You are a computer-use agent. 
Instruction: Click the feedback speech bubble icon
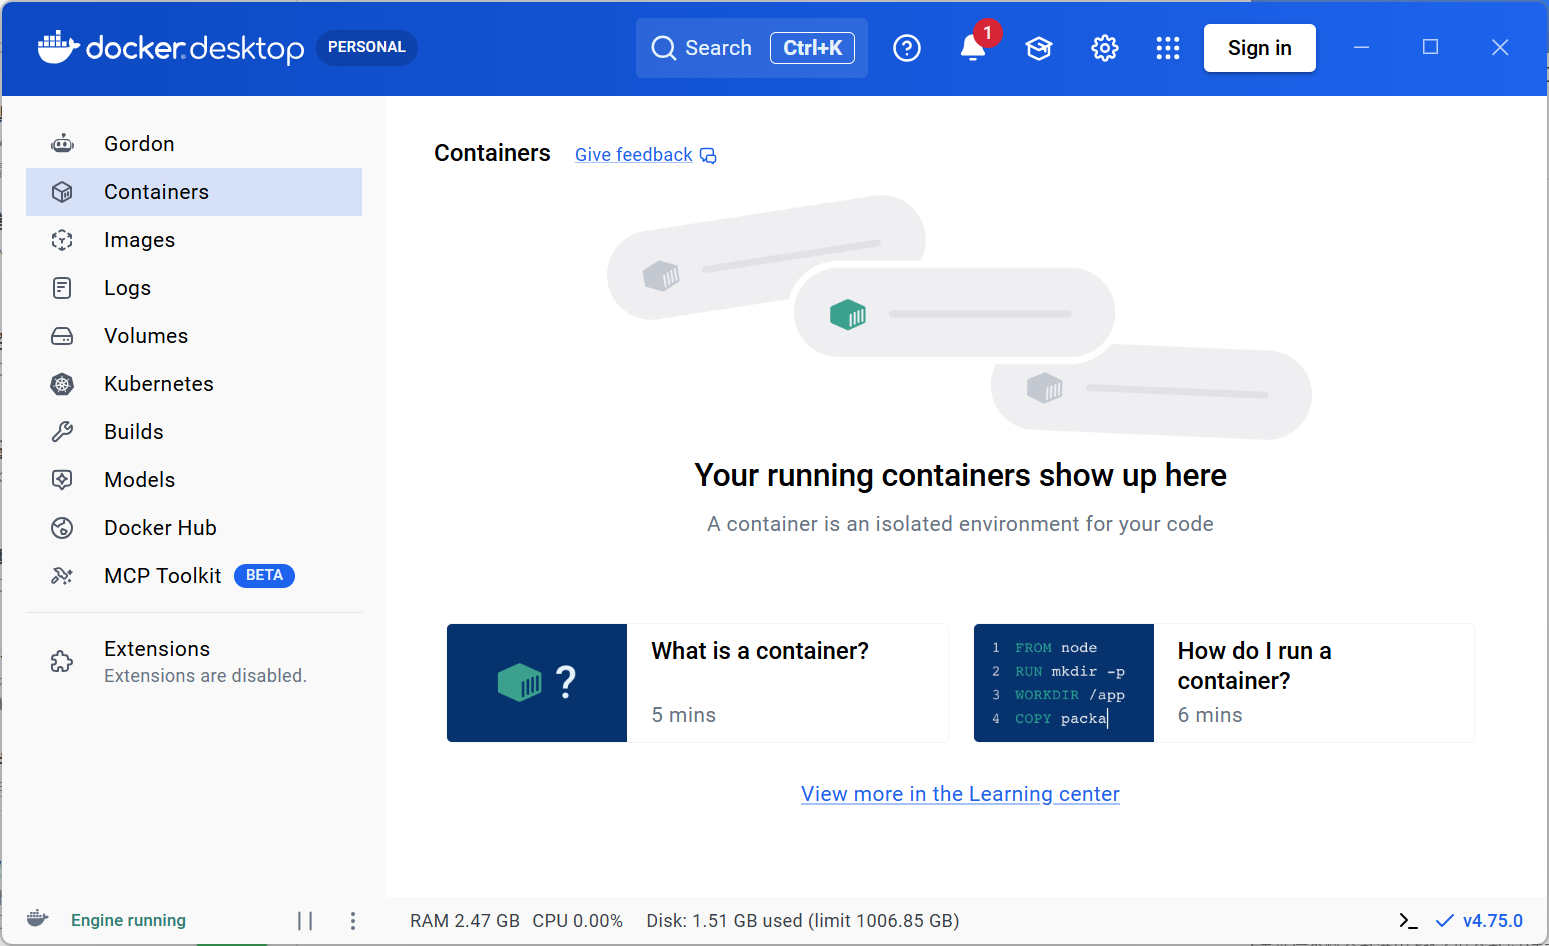(708, 155)
